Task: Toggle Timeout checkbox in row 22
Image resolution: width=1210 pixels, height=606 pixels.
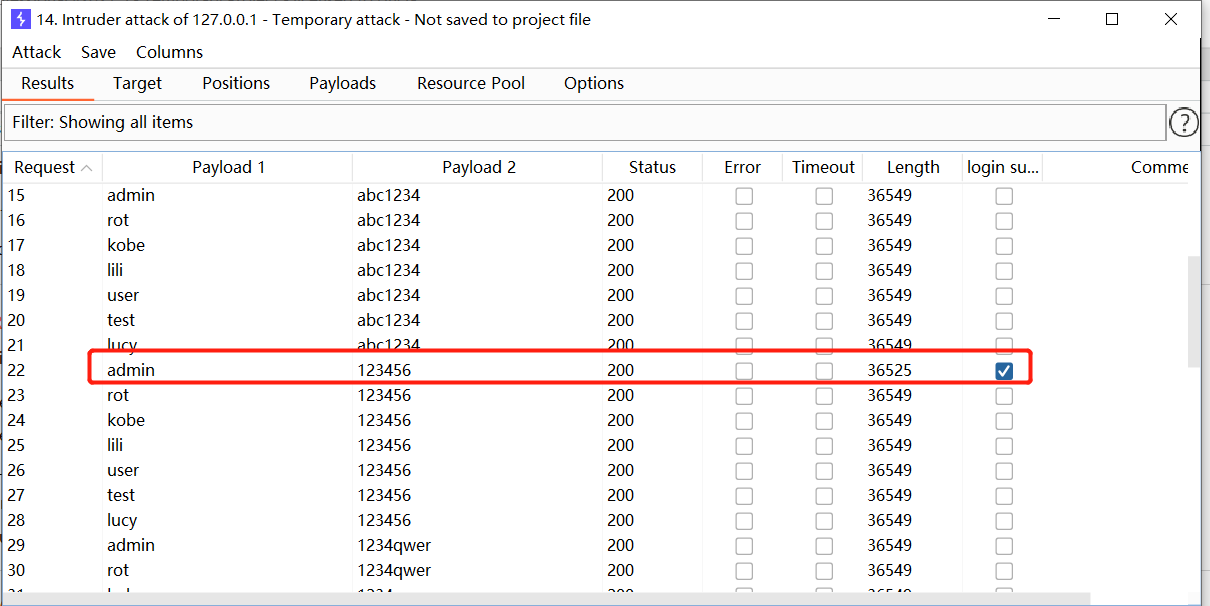Action: [x=824, y=371]
